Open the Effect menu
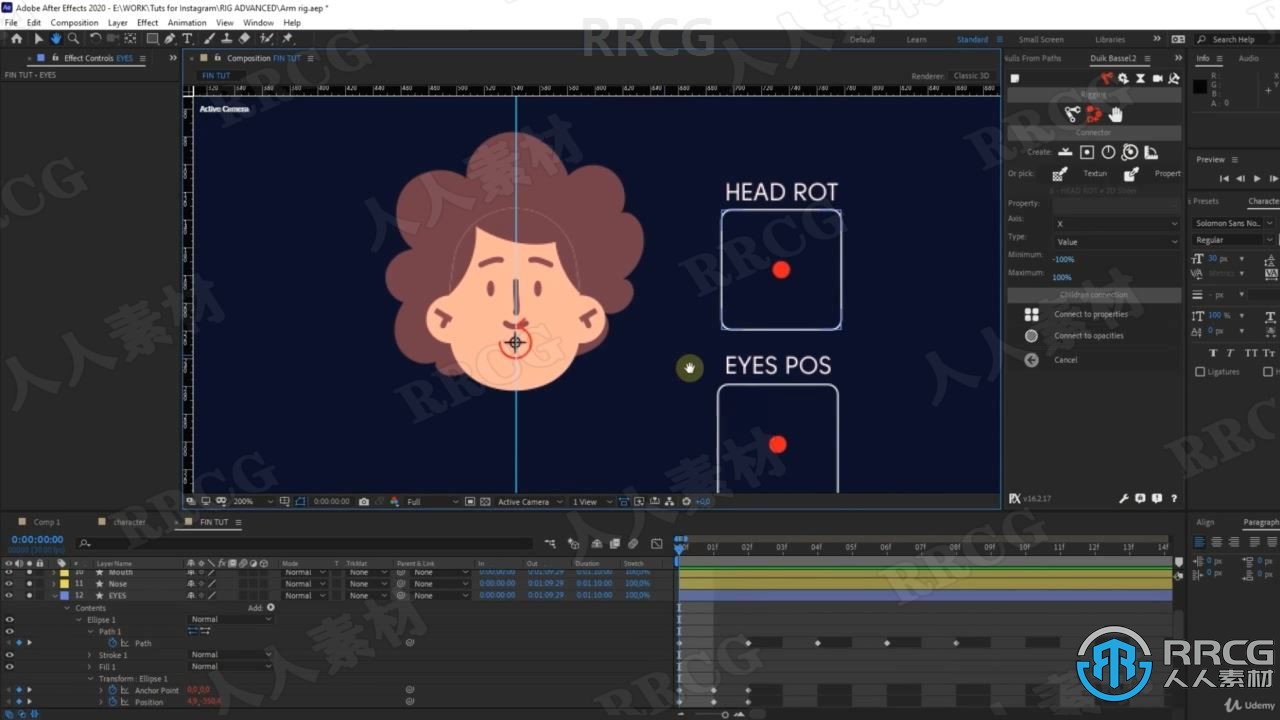The image size is (1280, 720). 147,22
